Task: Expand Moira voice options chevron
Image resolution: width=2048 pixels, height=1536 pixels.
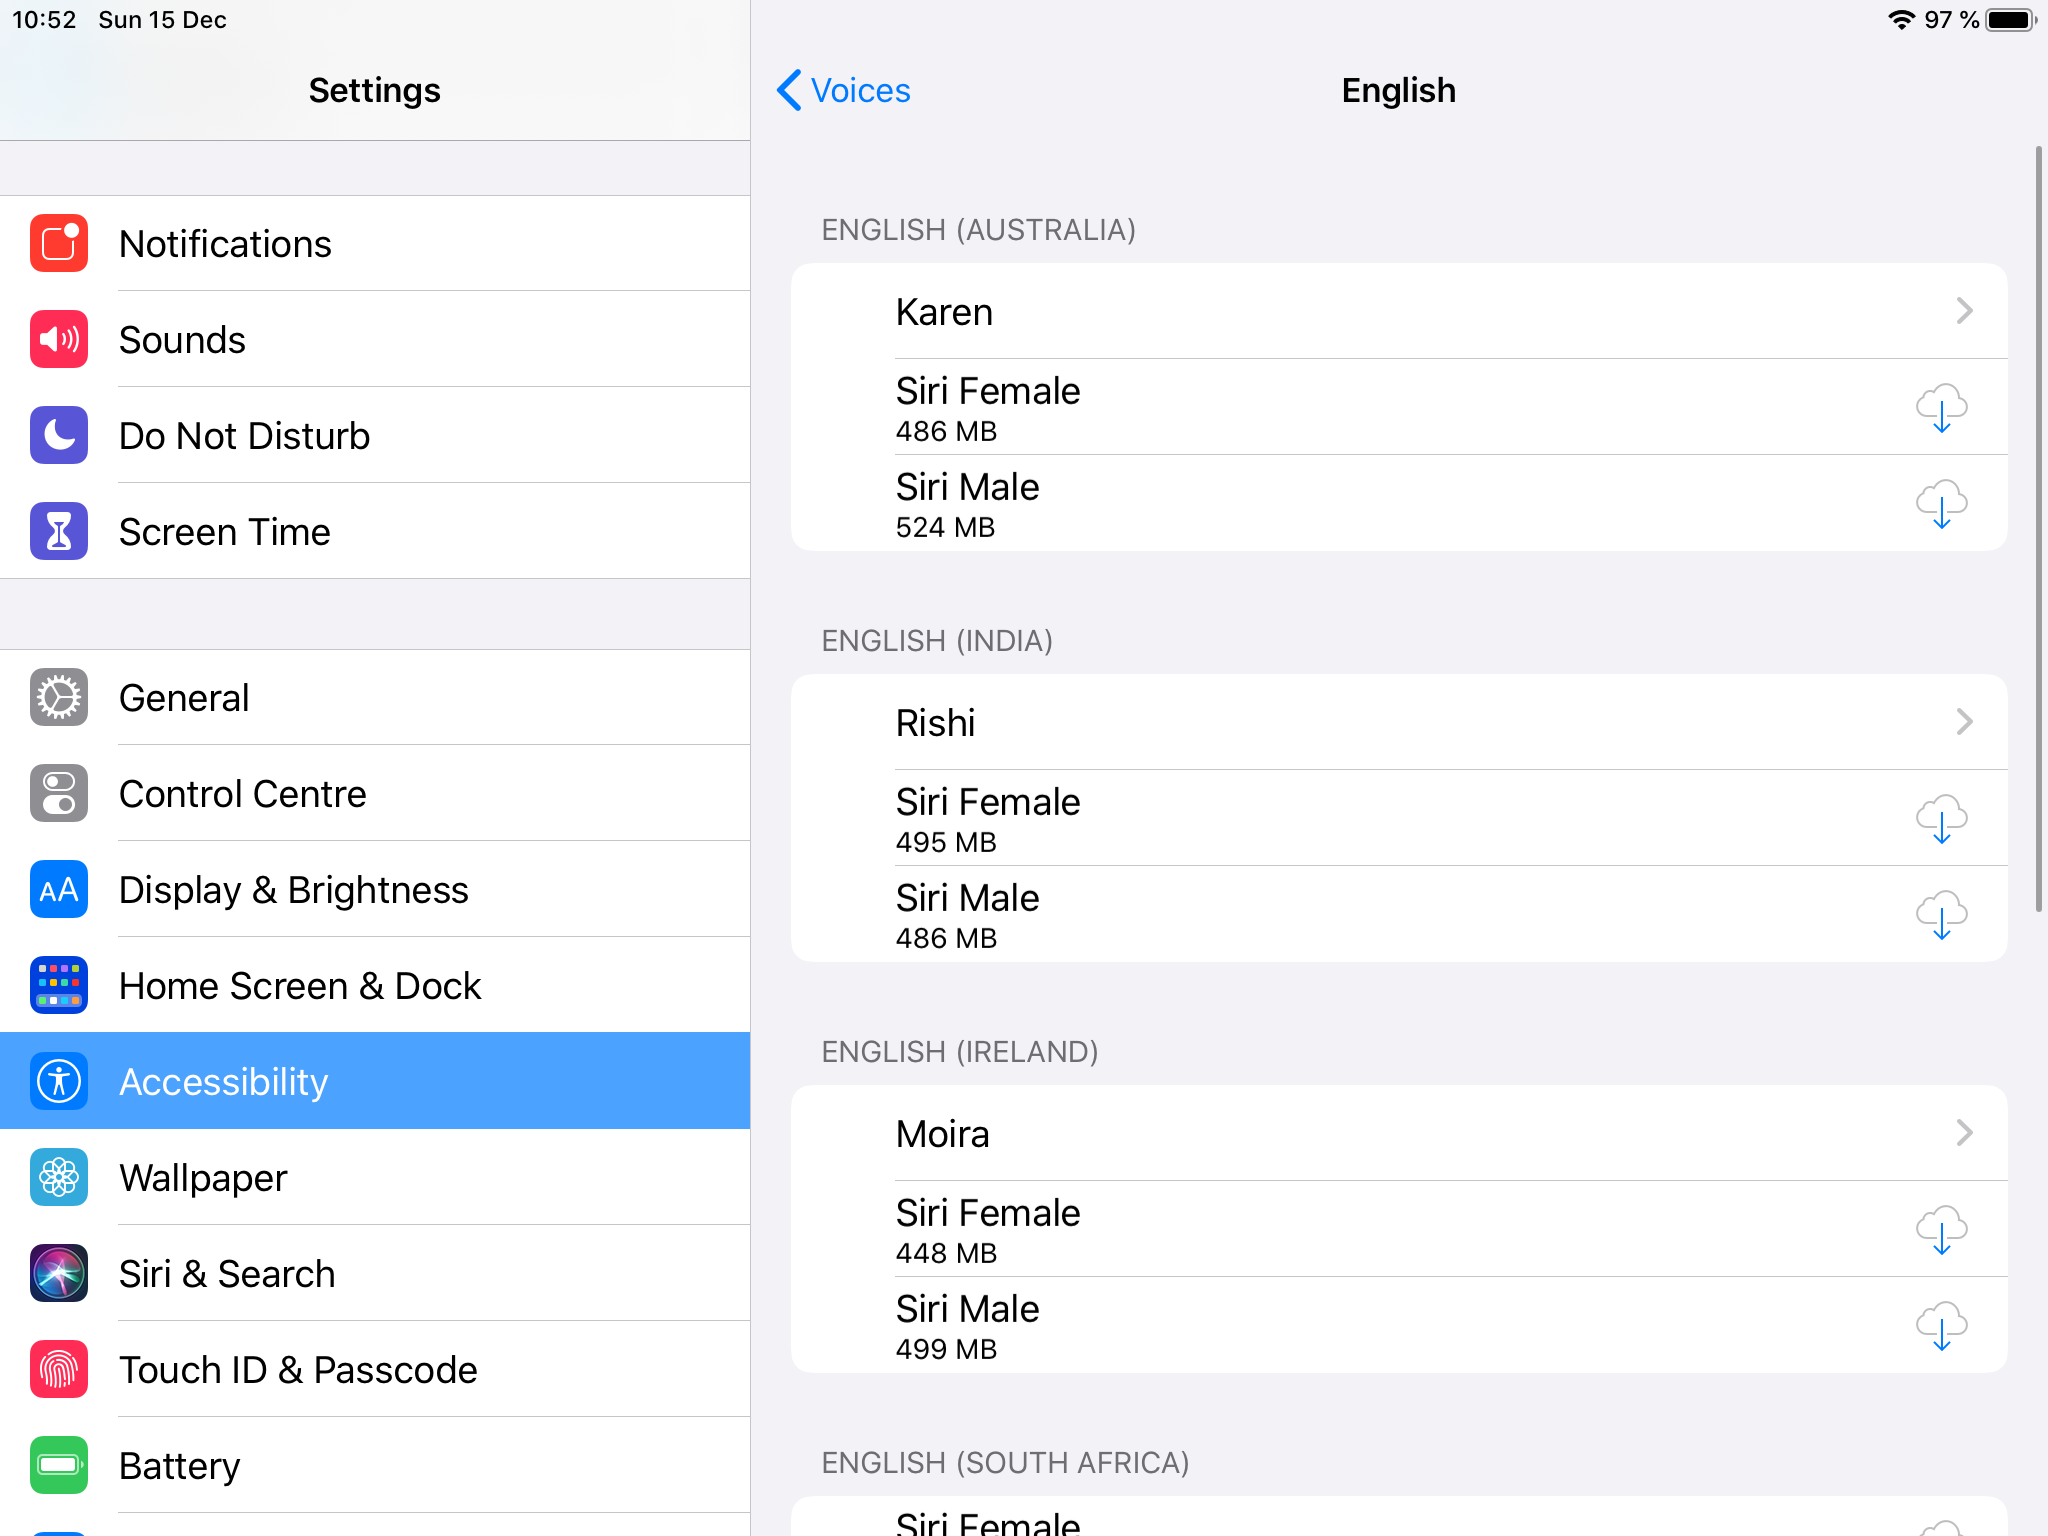Action: pos(1964,1133)
